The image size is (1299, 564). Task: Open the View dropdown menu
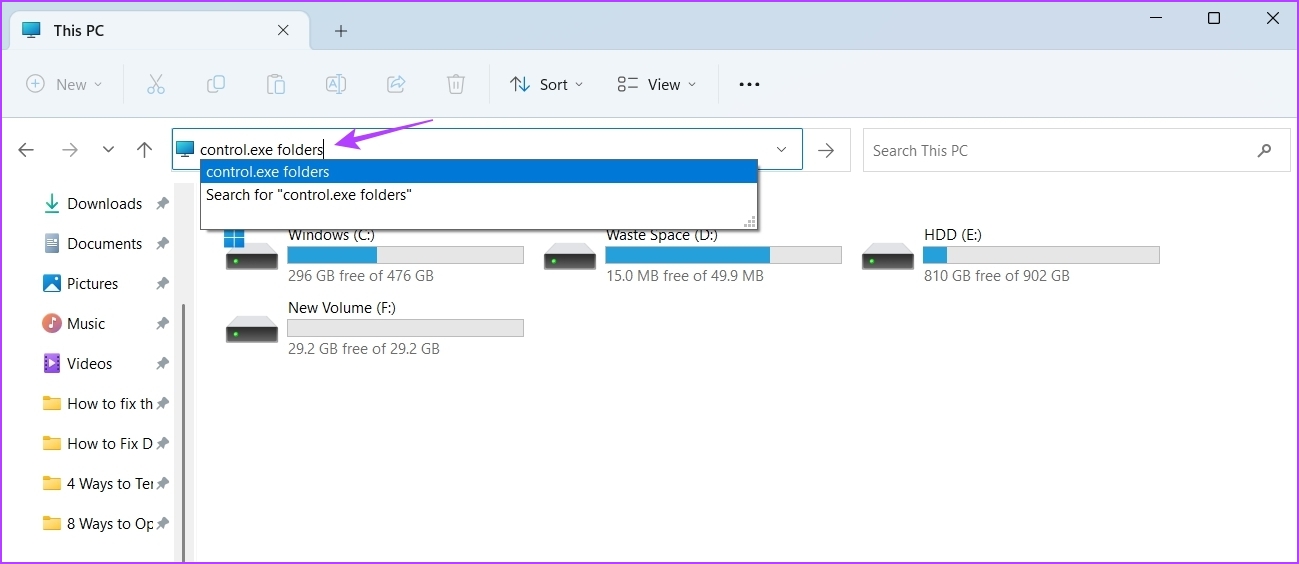(x=656, y=85)
